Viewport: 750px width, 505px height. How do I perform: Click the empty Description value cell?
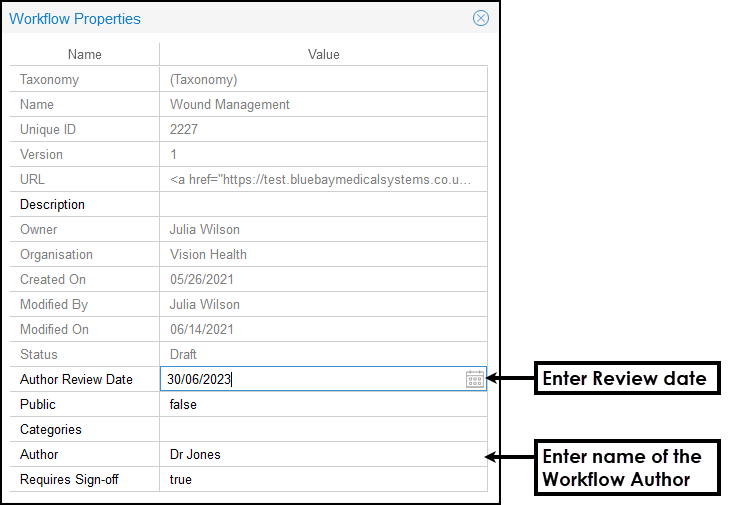pyautogui.click(x=322, y=204)
